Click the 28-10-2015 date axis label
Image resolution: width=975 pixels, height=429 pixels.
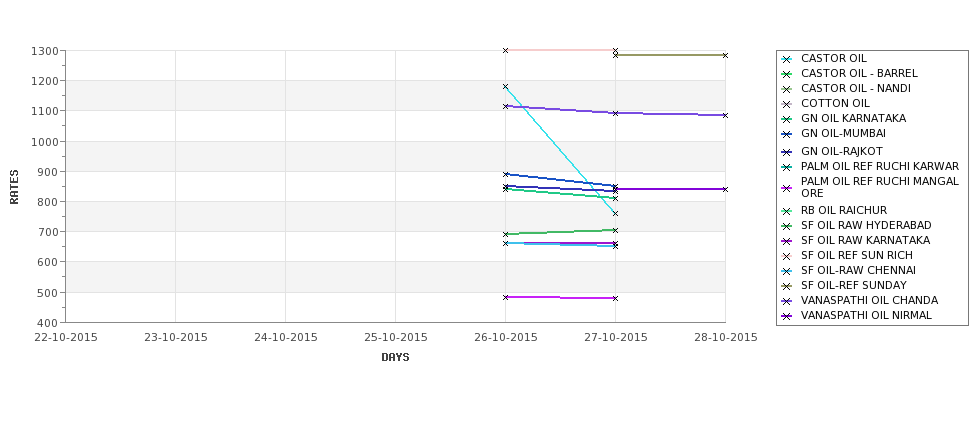coord(726,338)
